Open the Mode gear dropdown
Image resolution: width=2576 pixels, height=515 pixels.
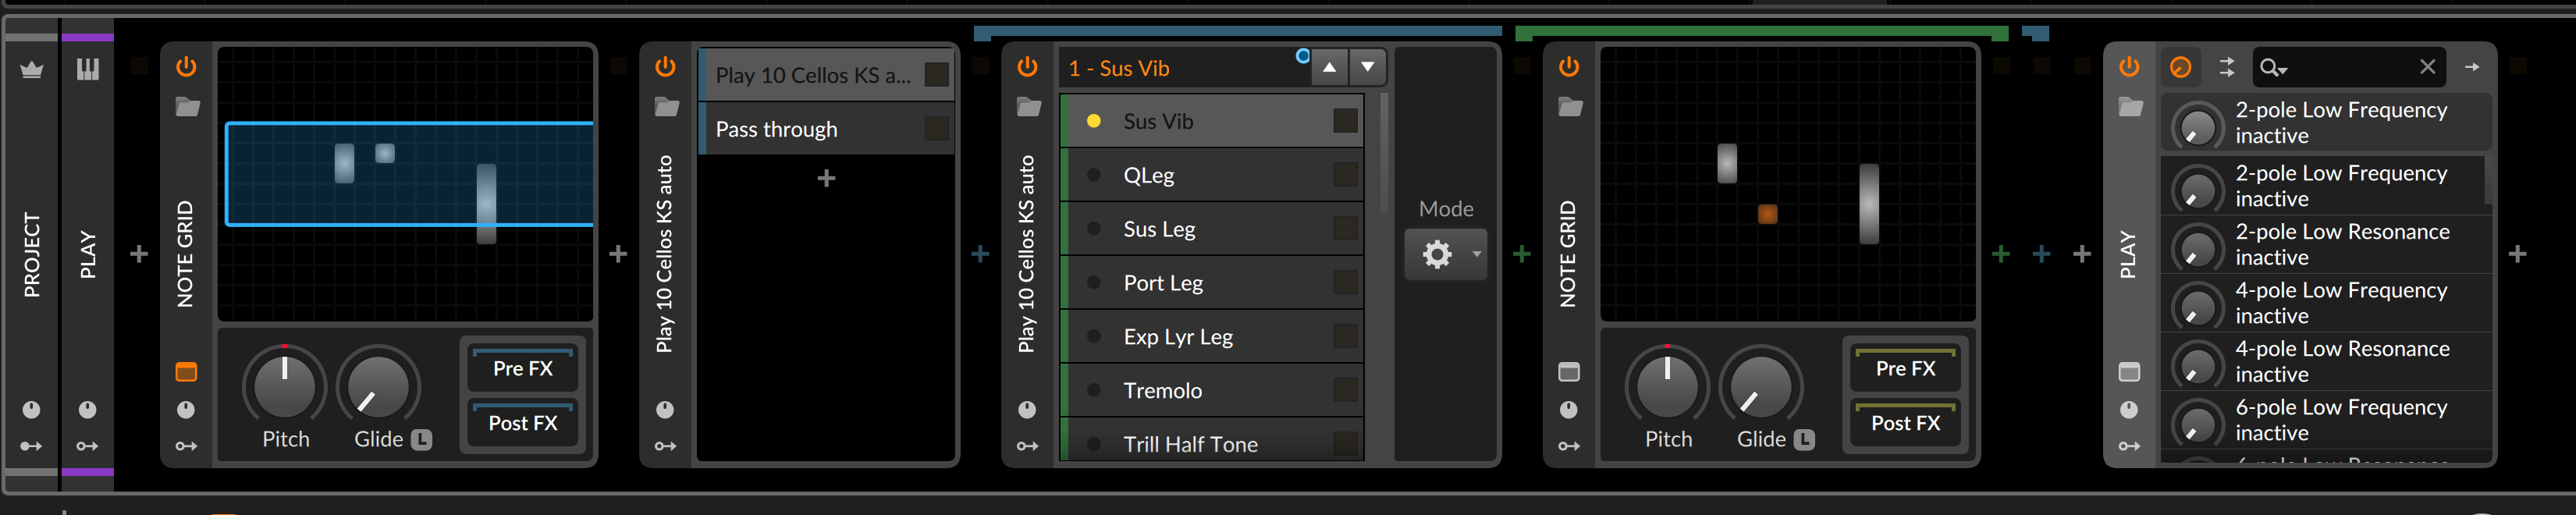pos(1446,255)
